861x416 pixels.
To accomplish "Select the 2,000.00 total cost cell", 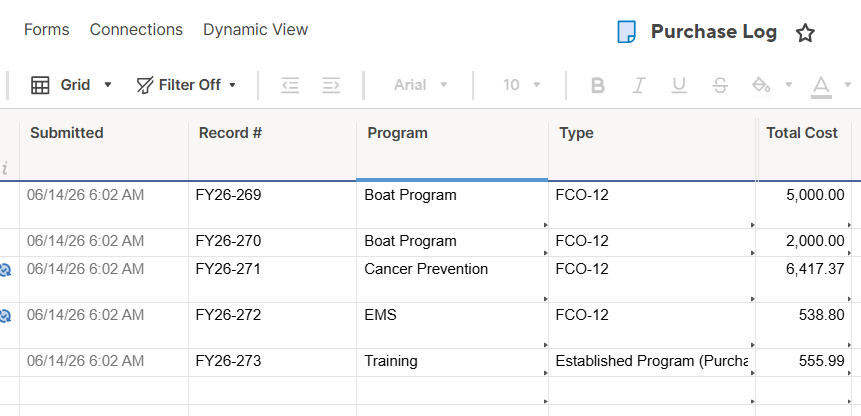I will click(x=804, y=243).
